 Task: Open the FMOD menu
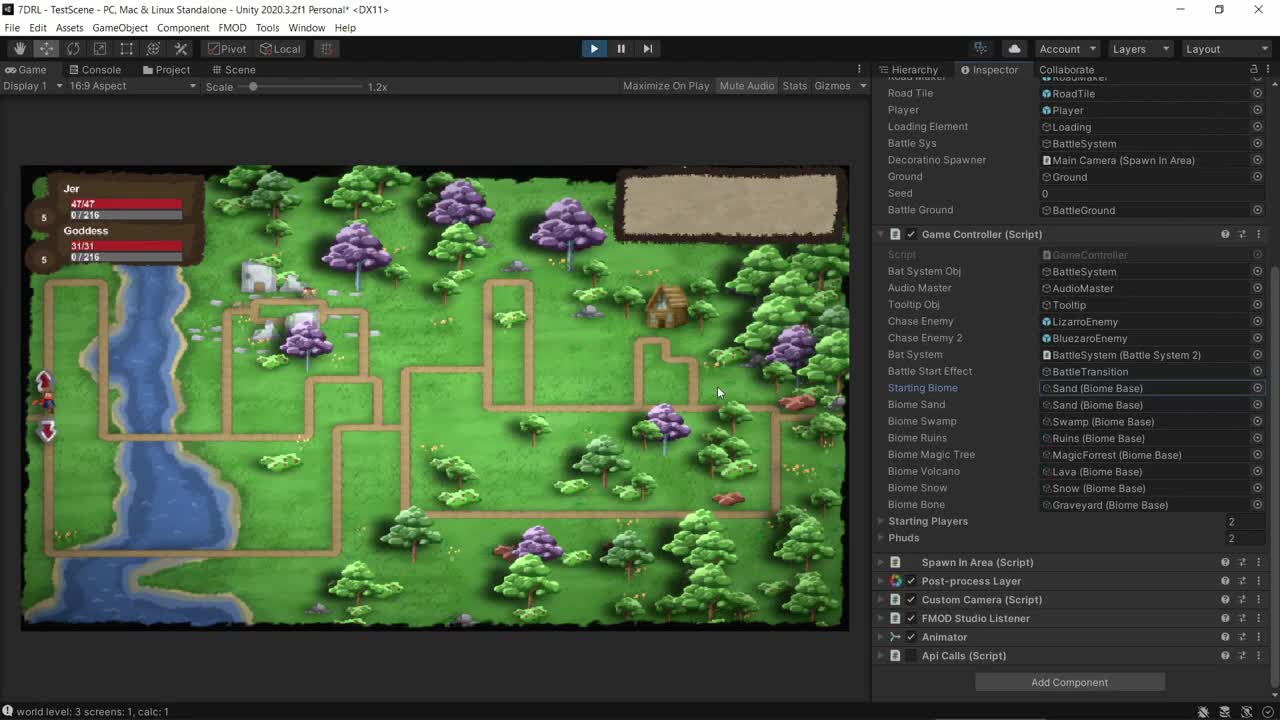(x=232, y=28)
